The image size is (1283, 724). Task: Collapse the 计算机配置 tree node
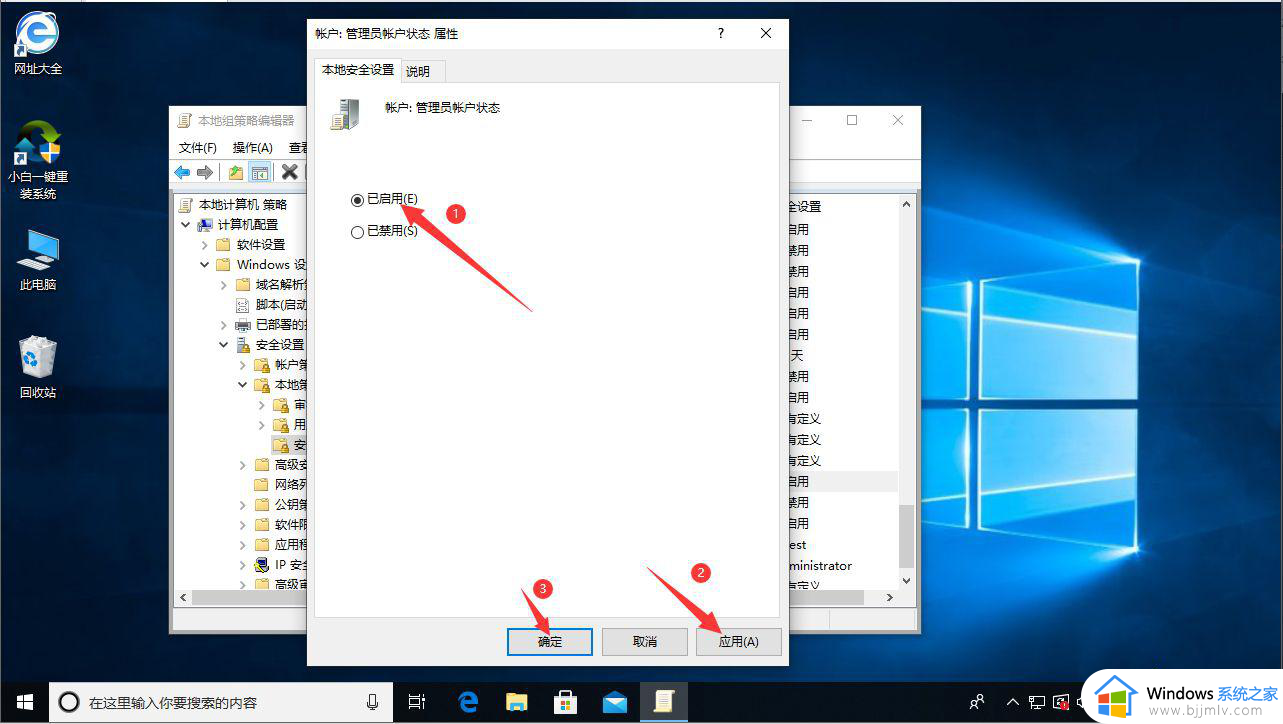[x=186, y=225]
